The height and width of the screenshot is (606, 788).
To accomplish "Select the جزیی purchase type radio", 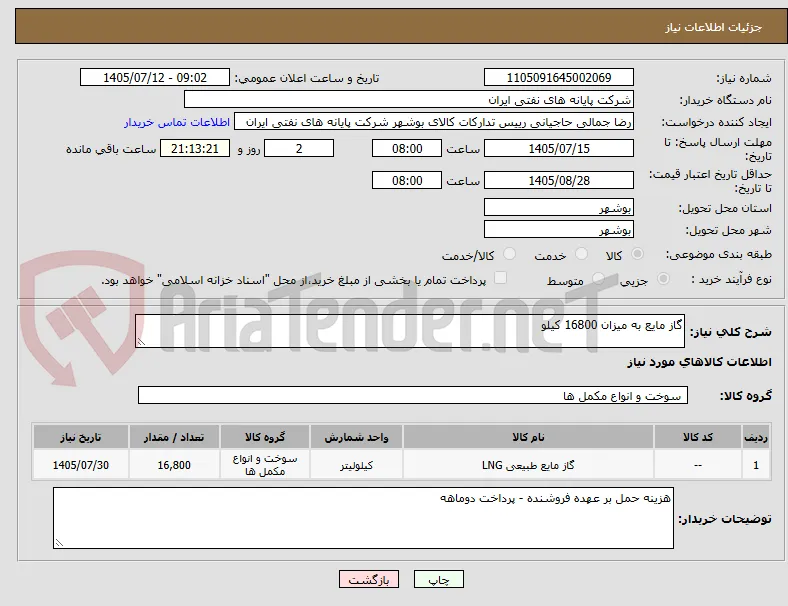I will click(x=663, y=278).
